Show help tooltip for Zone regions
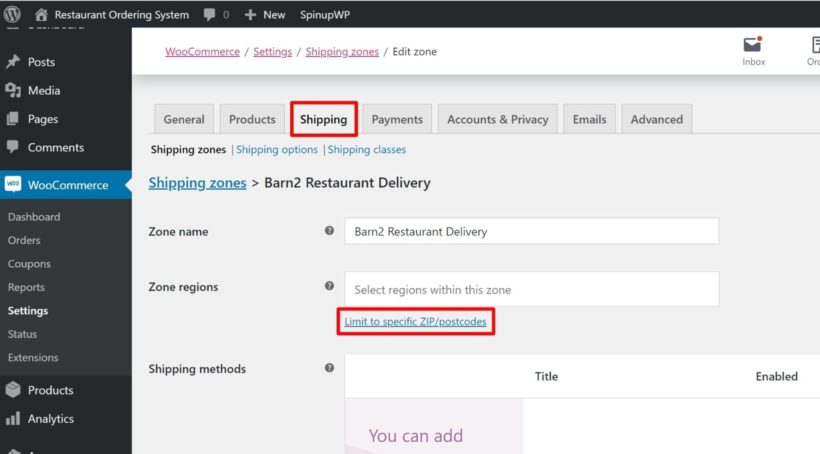Viewport: 820px width, 454px height. 329,286
